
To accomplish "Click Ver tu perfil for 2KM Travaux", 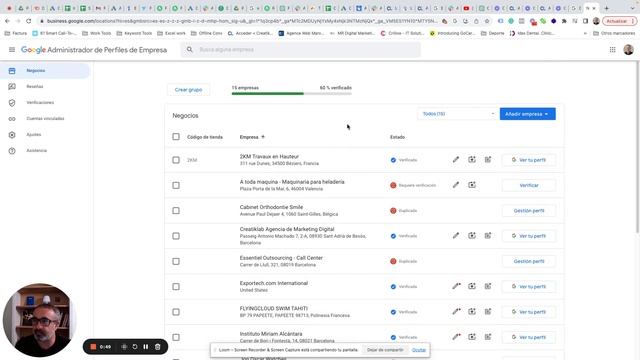I will click(x=529, y=160).
